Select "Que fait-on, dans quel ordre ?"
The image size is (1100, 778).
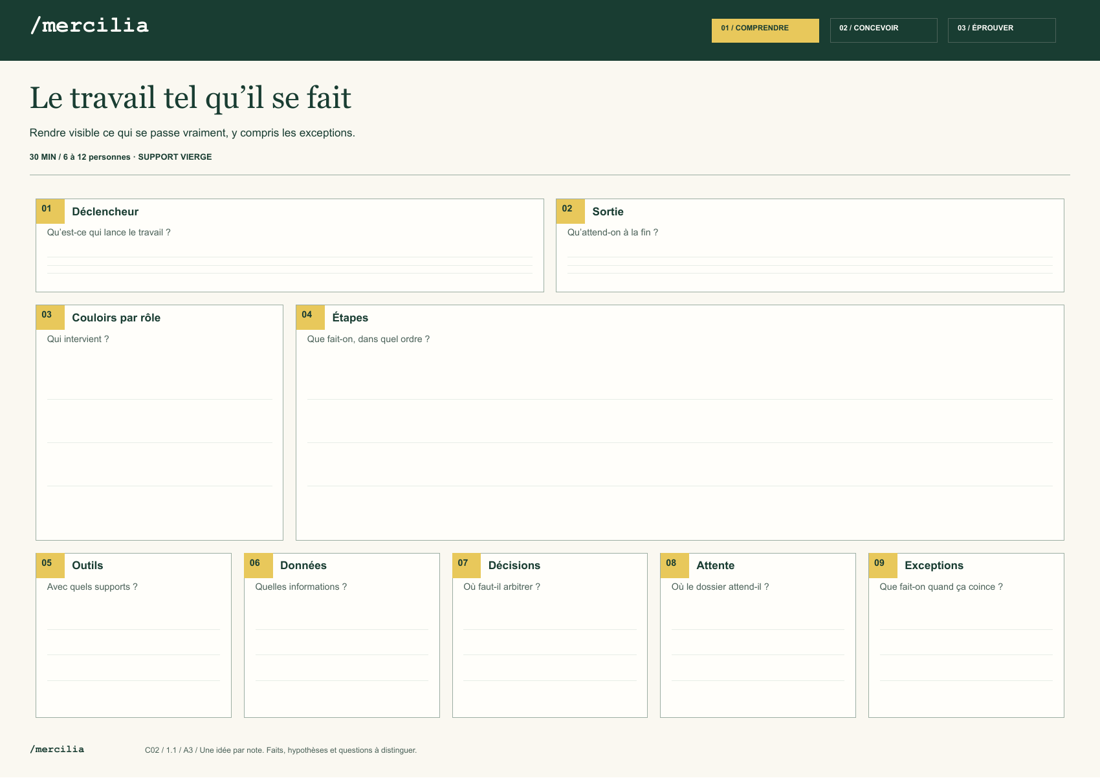click(368, 339)
